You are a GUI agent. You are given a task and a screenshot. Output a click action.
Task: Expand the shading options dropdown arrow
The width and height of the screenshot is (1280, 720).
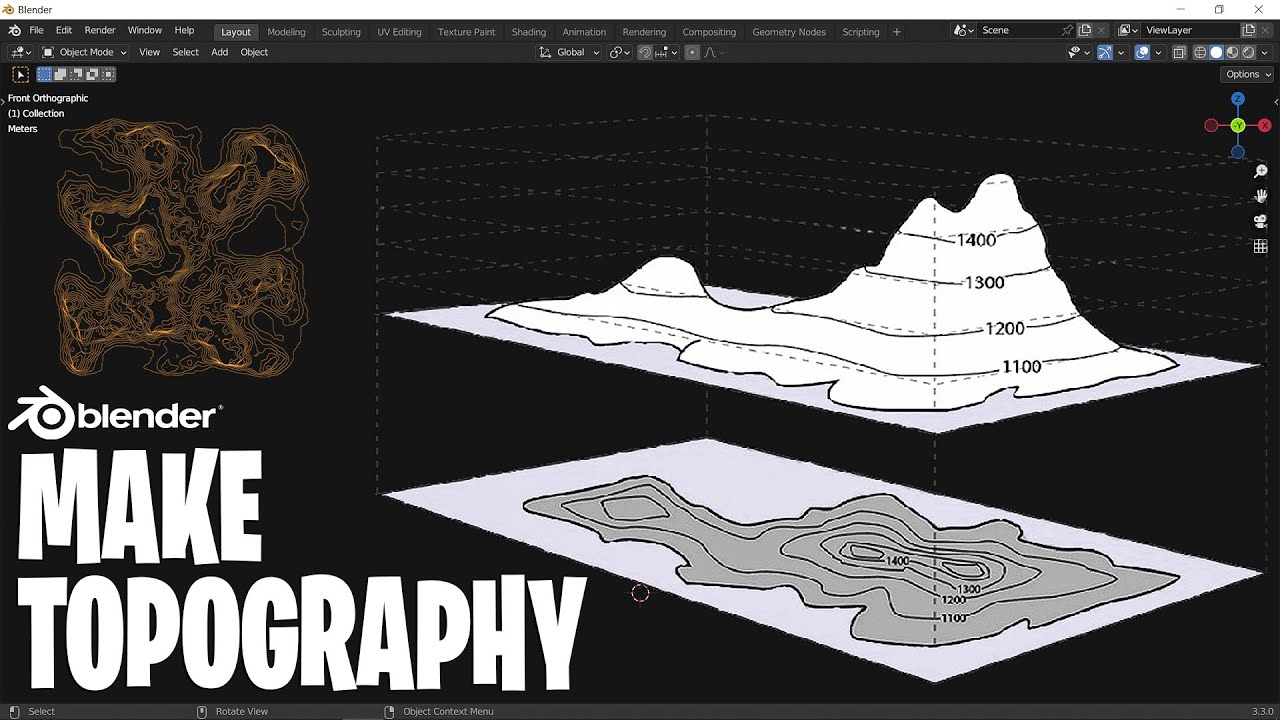click(1265, 52)
